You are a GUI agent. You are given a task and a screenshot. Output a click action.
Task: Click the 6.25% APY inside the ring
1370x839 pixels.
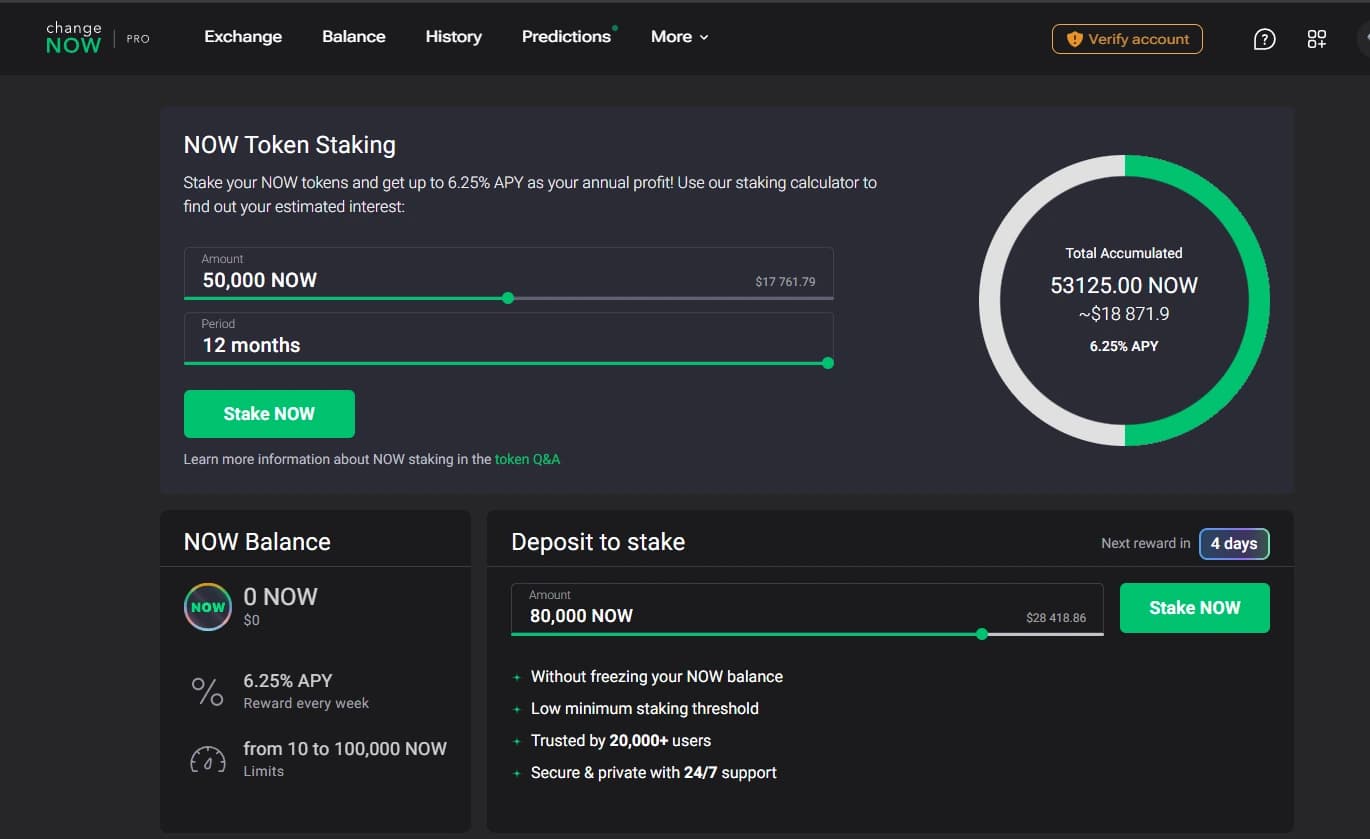click(1124, 346)
